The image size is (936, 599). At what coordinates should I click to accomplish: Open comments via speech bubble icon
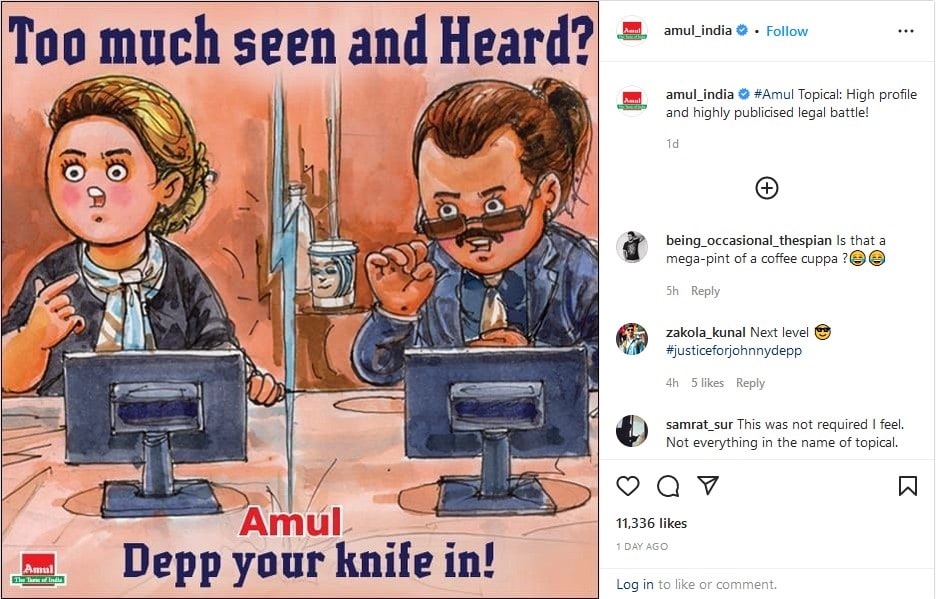(668, 486)
